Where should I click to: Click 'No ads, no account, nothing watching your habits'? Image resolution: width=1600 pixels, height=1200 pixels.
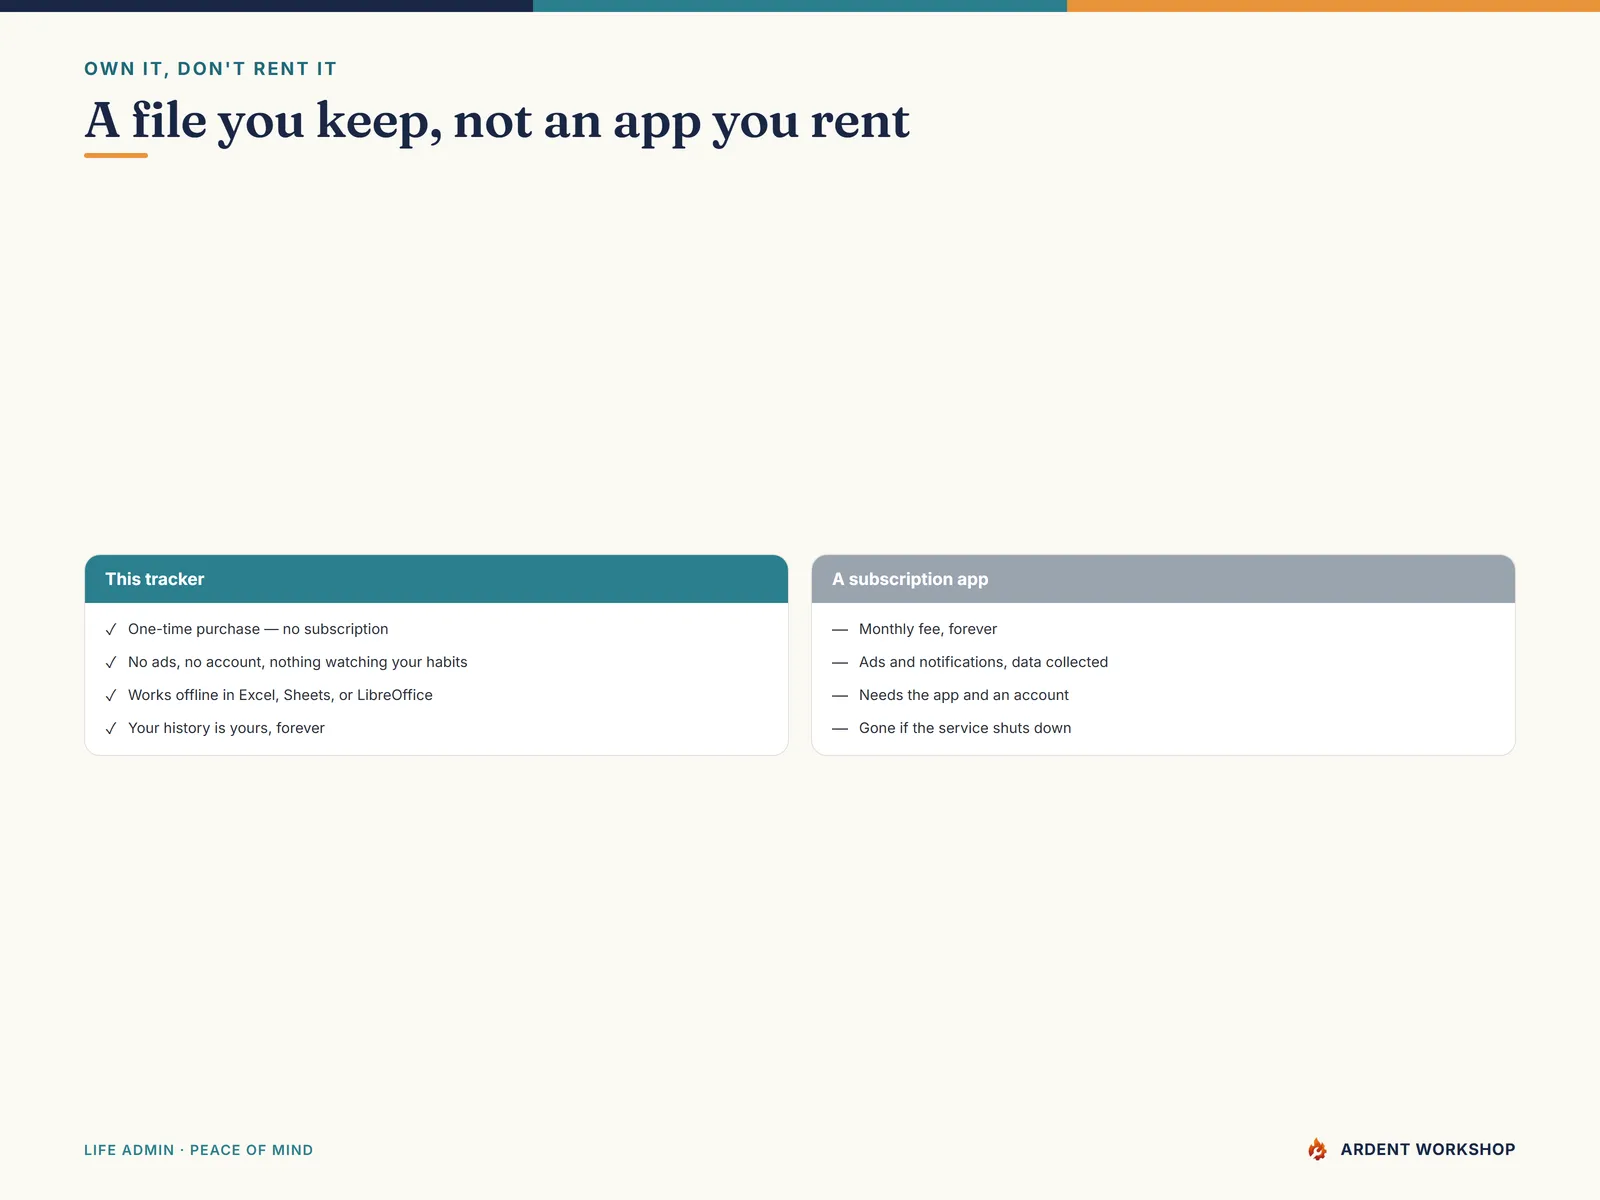298,662
